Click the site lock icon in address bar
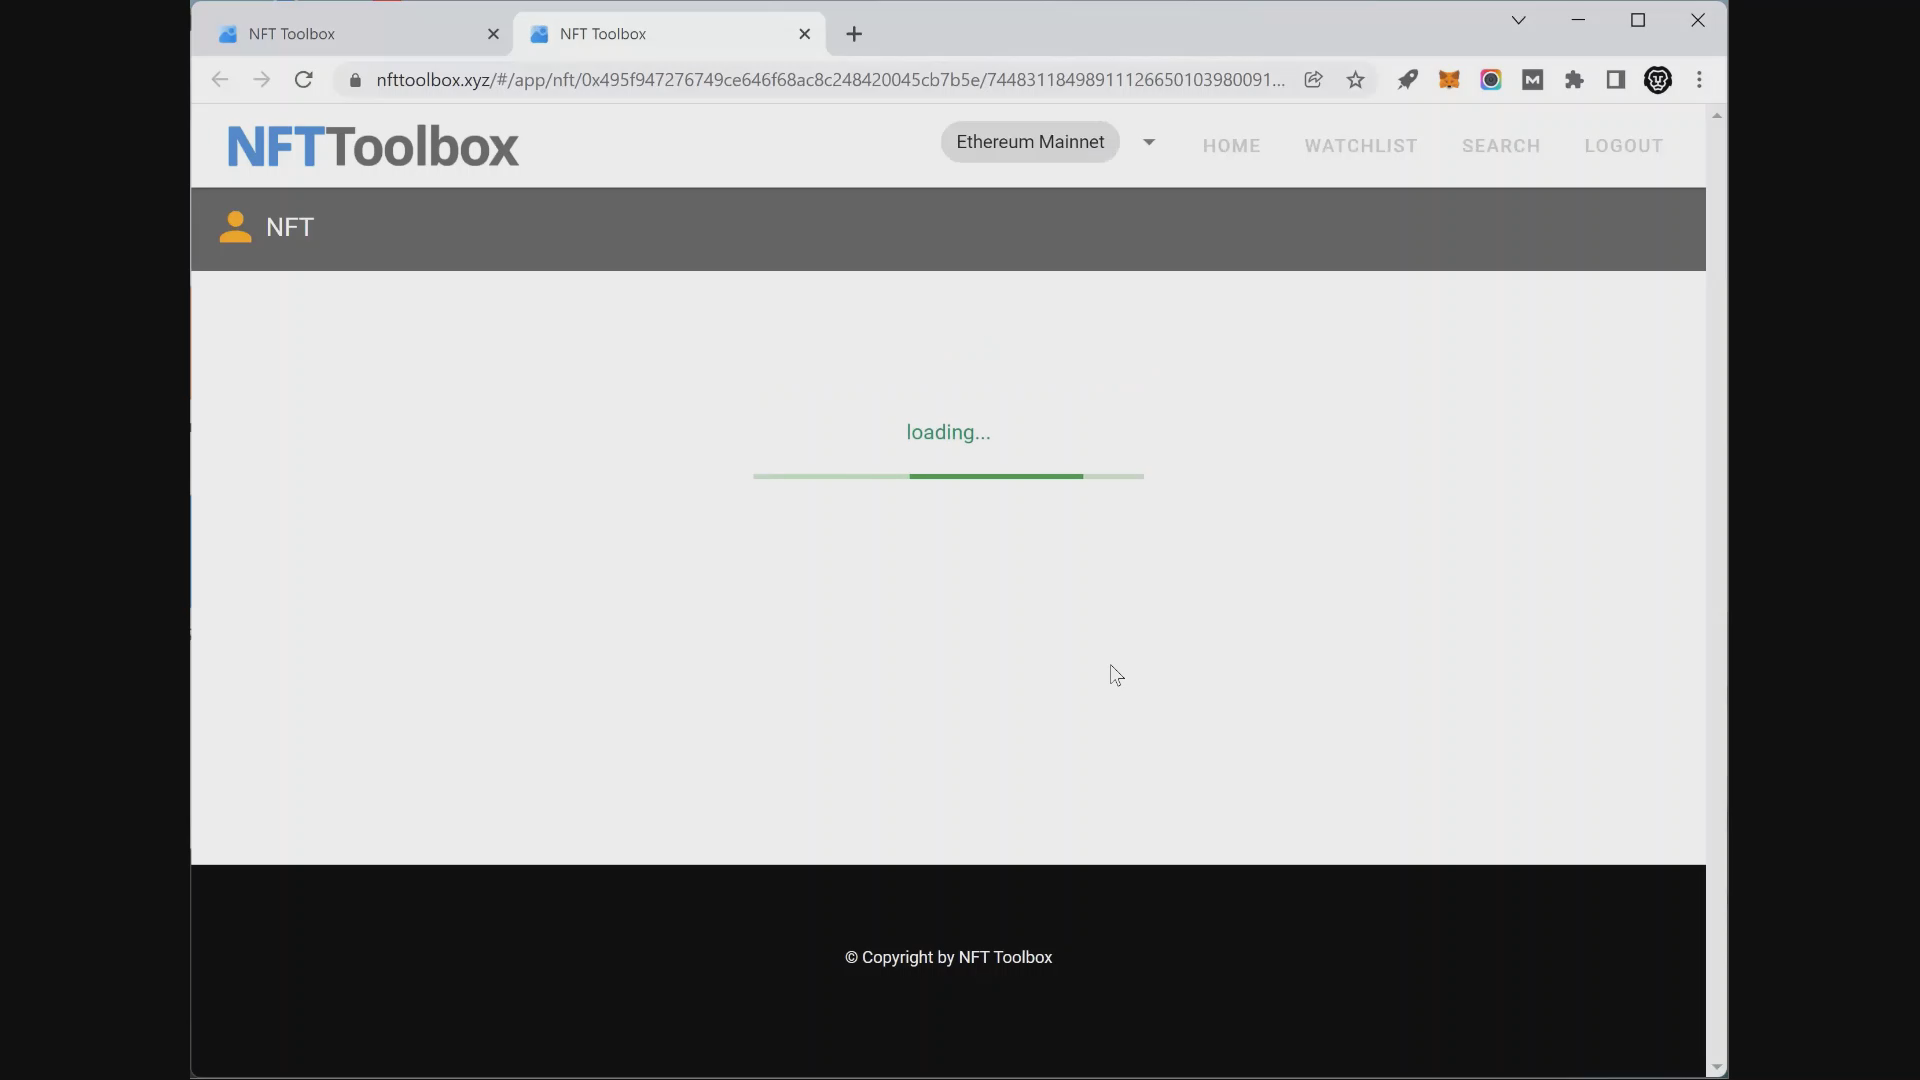 tap(354, 80)
